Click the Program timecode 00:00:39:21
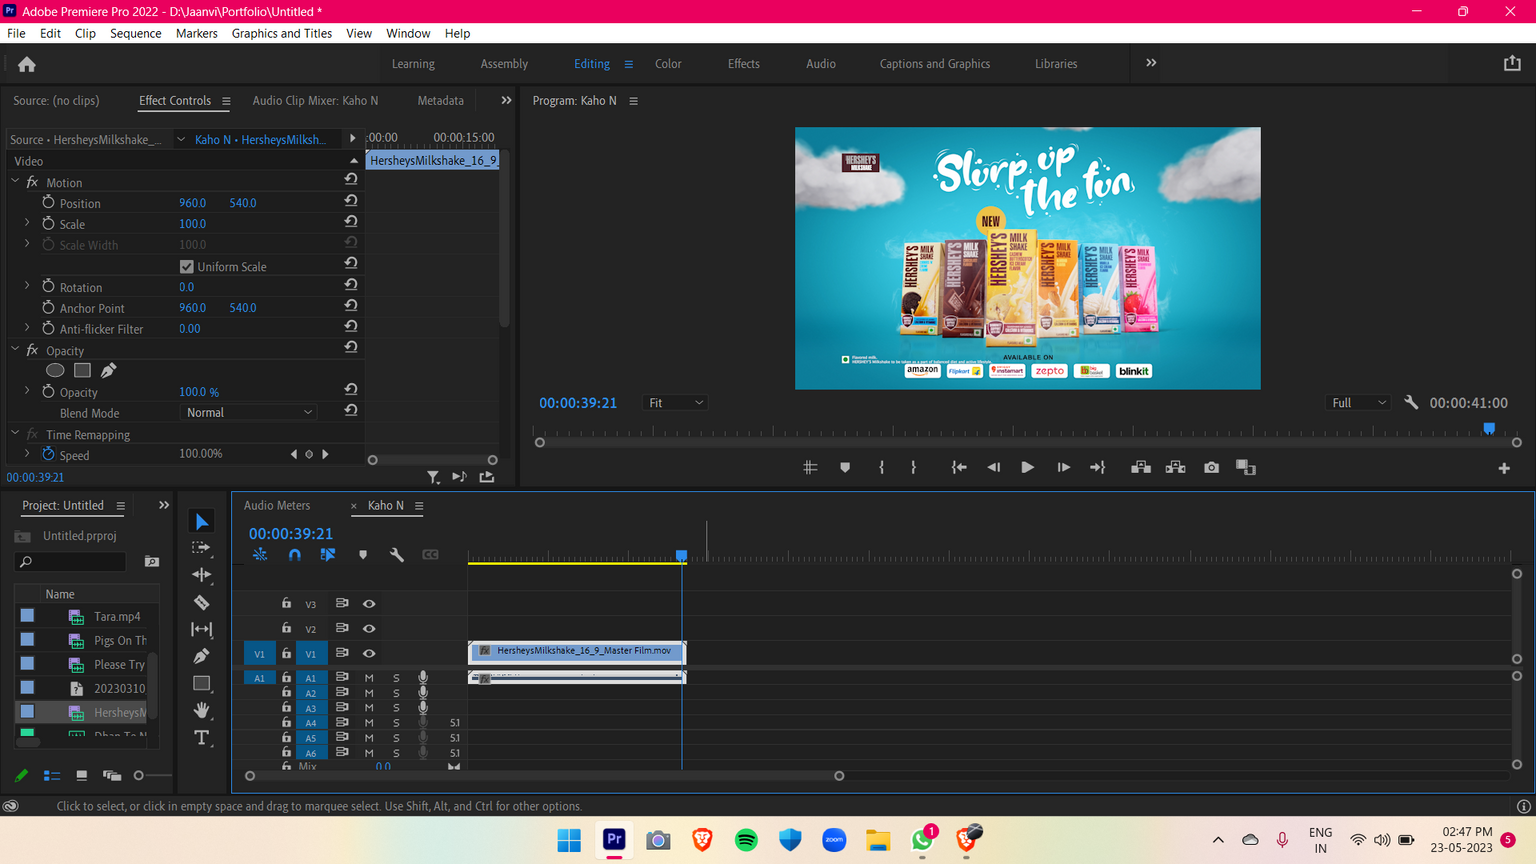This screenshot has height=864, width=1536. 578,403
